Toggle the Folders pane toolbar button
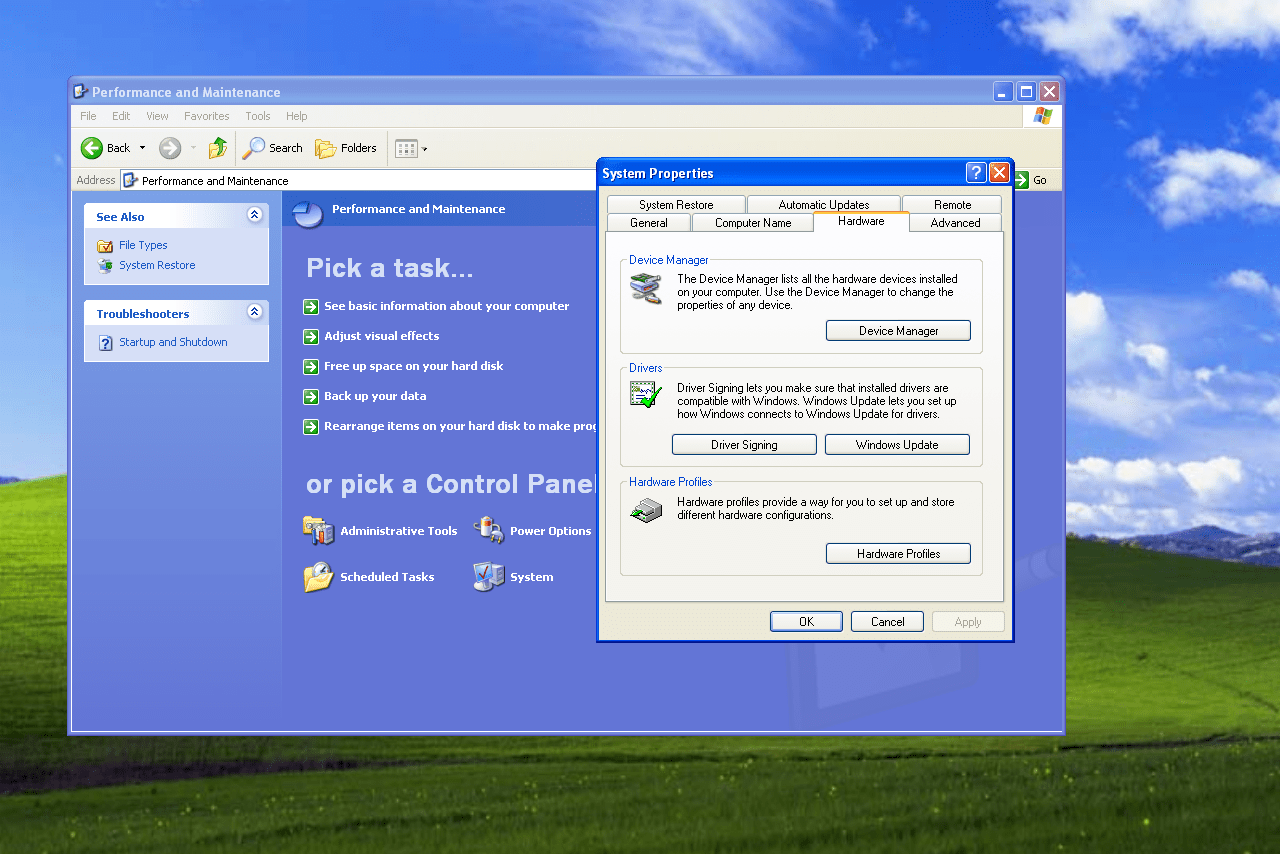 [x=346, y=148]
